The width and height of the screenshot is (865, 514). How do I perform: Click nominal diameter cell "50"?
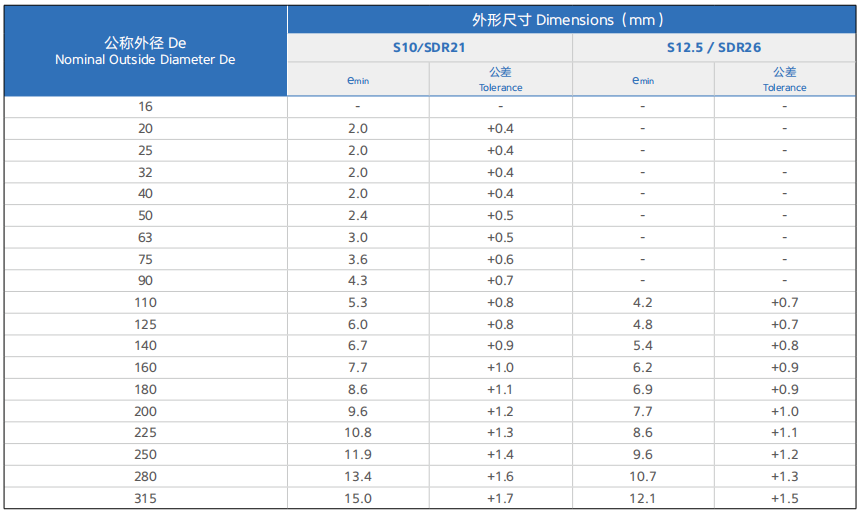coord(146,216)
